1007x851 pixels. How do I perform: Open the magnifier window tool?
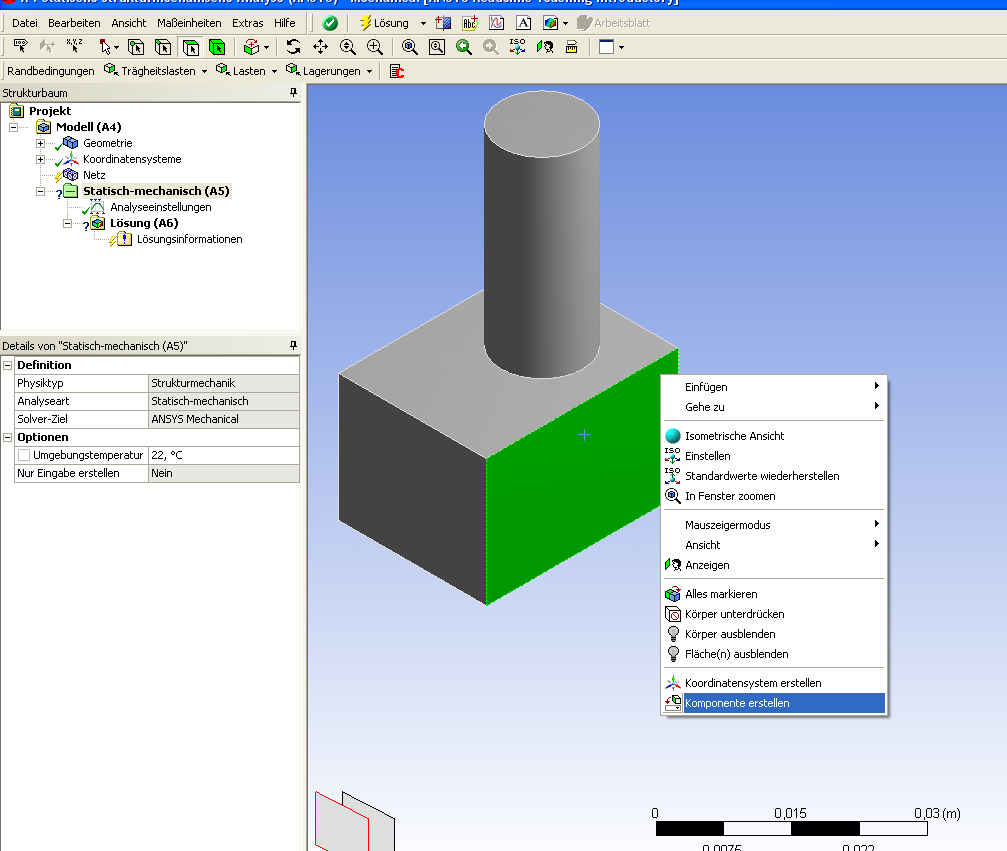click(437, 47)
